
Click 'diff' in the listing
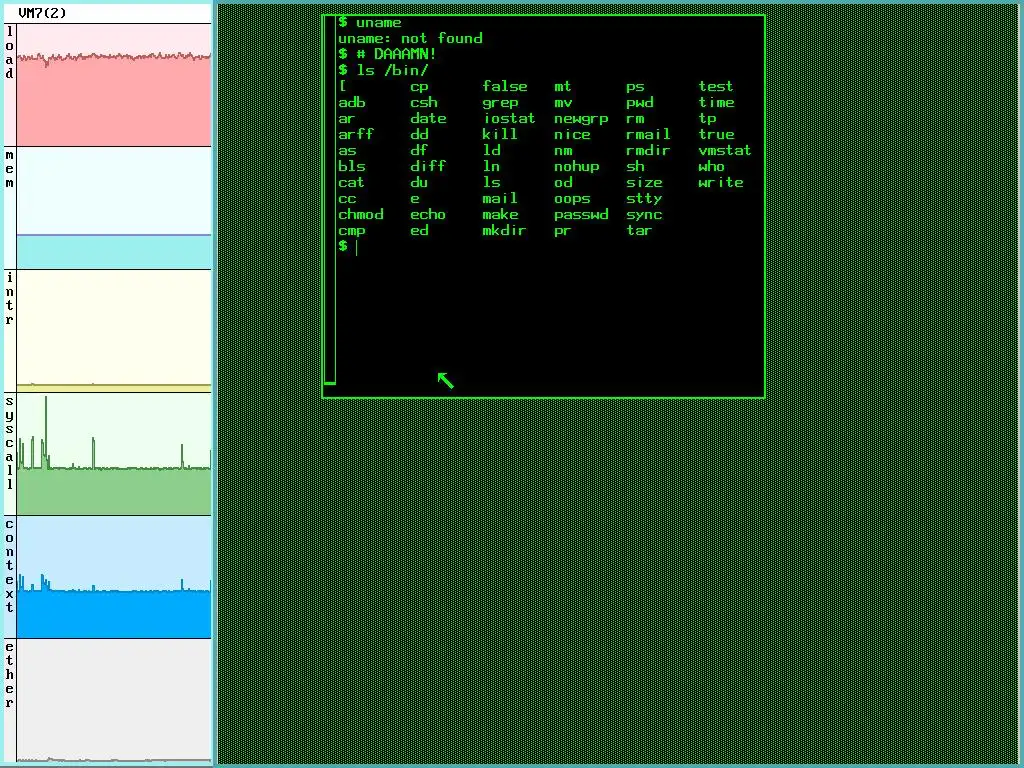428,166
